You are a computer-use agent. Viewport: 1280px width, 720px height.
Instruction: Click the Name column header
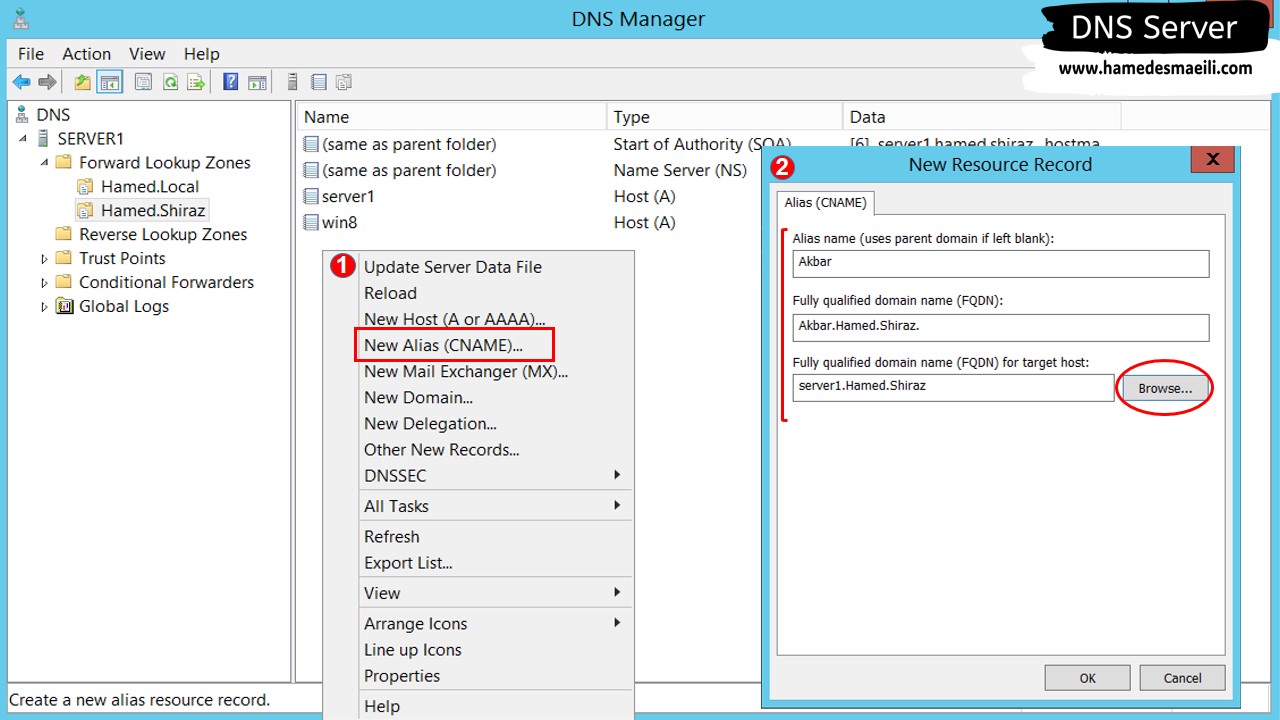[x=451, y=117]
